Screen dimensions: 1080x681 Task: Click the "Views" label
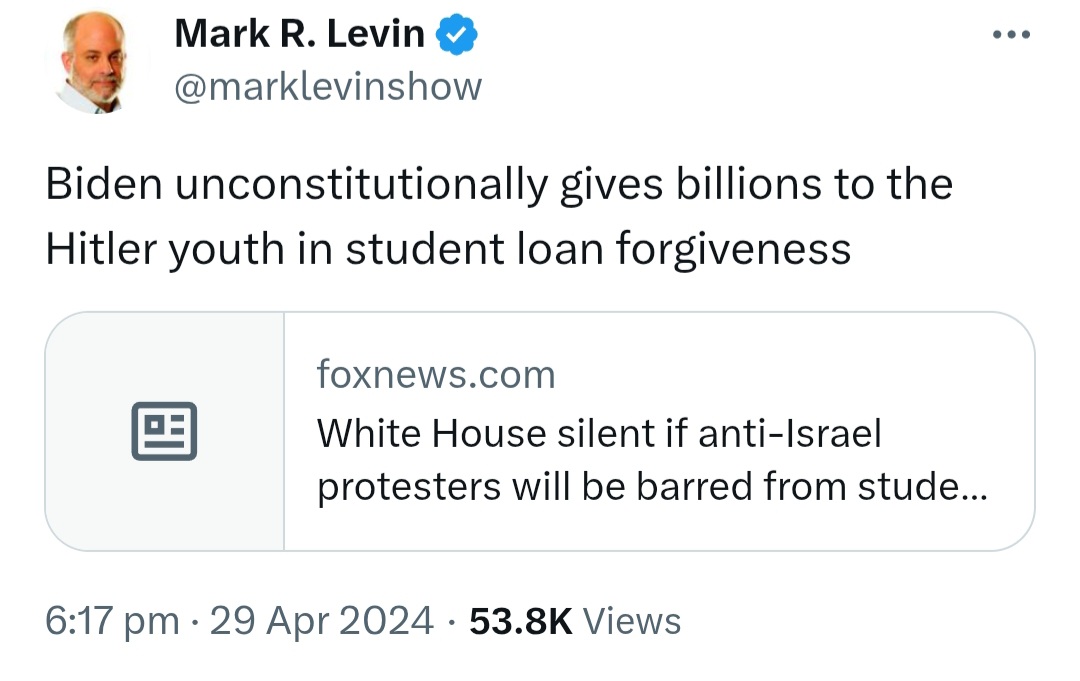coord(632,621)
